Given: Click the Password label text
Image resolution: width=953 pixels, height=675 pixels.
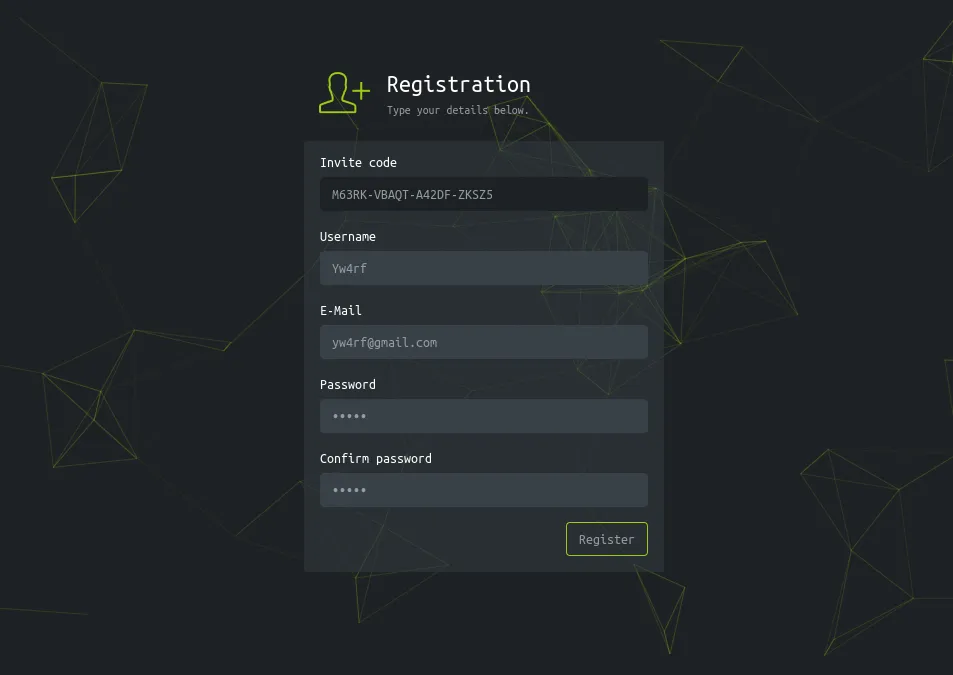Looking at the screenshot, I should pyautogui.click(x=347, y=385).
